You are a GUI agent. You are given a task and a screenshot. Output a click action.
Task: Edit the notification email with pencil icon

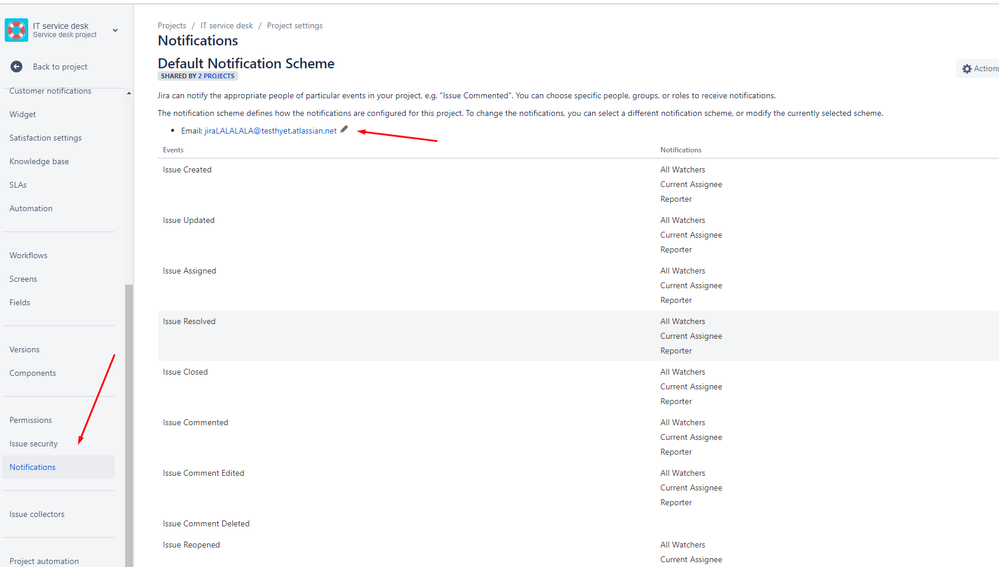click(344, 129)
